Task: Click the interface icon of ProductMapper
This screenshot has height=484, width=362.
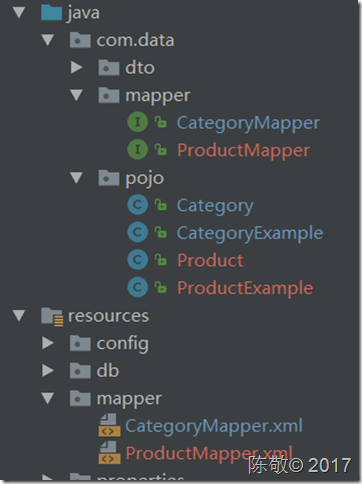Action: (138, 149)
